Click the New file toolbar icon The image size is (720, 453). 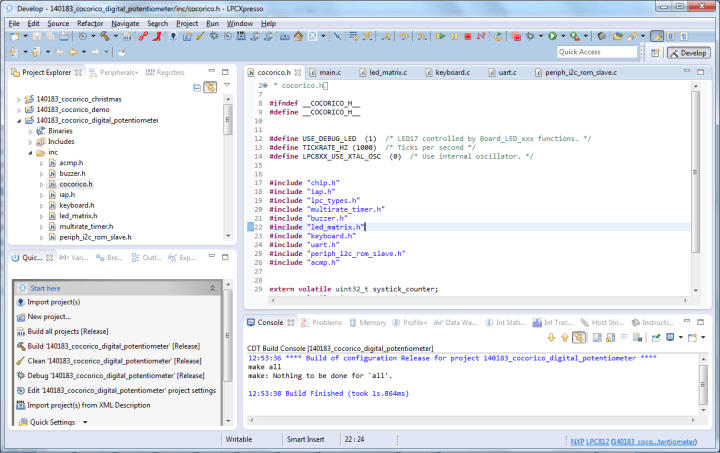coord(15,36)
